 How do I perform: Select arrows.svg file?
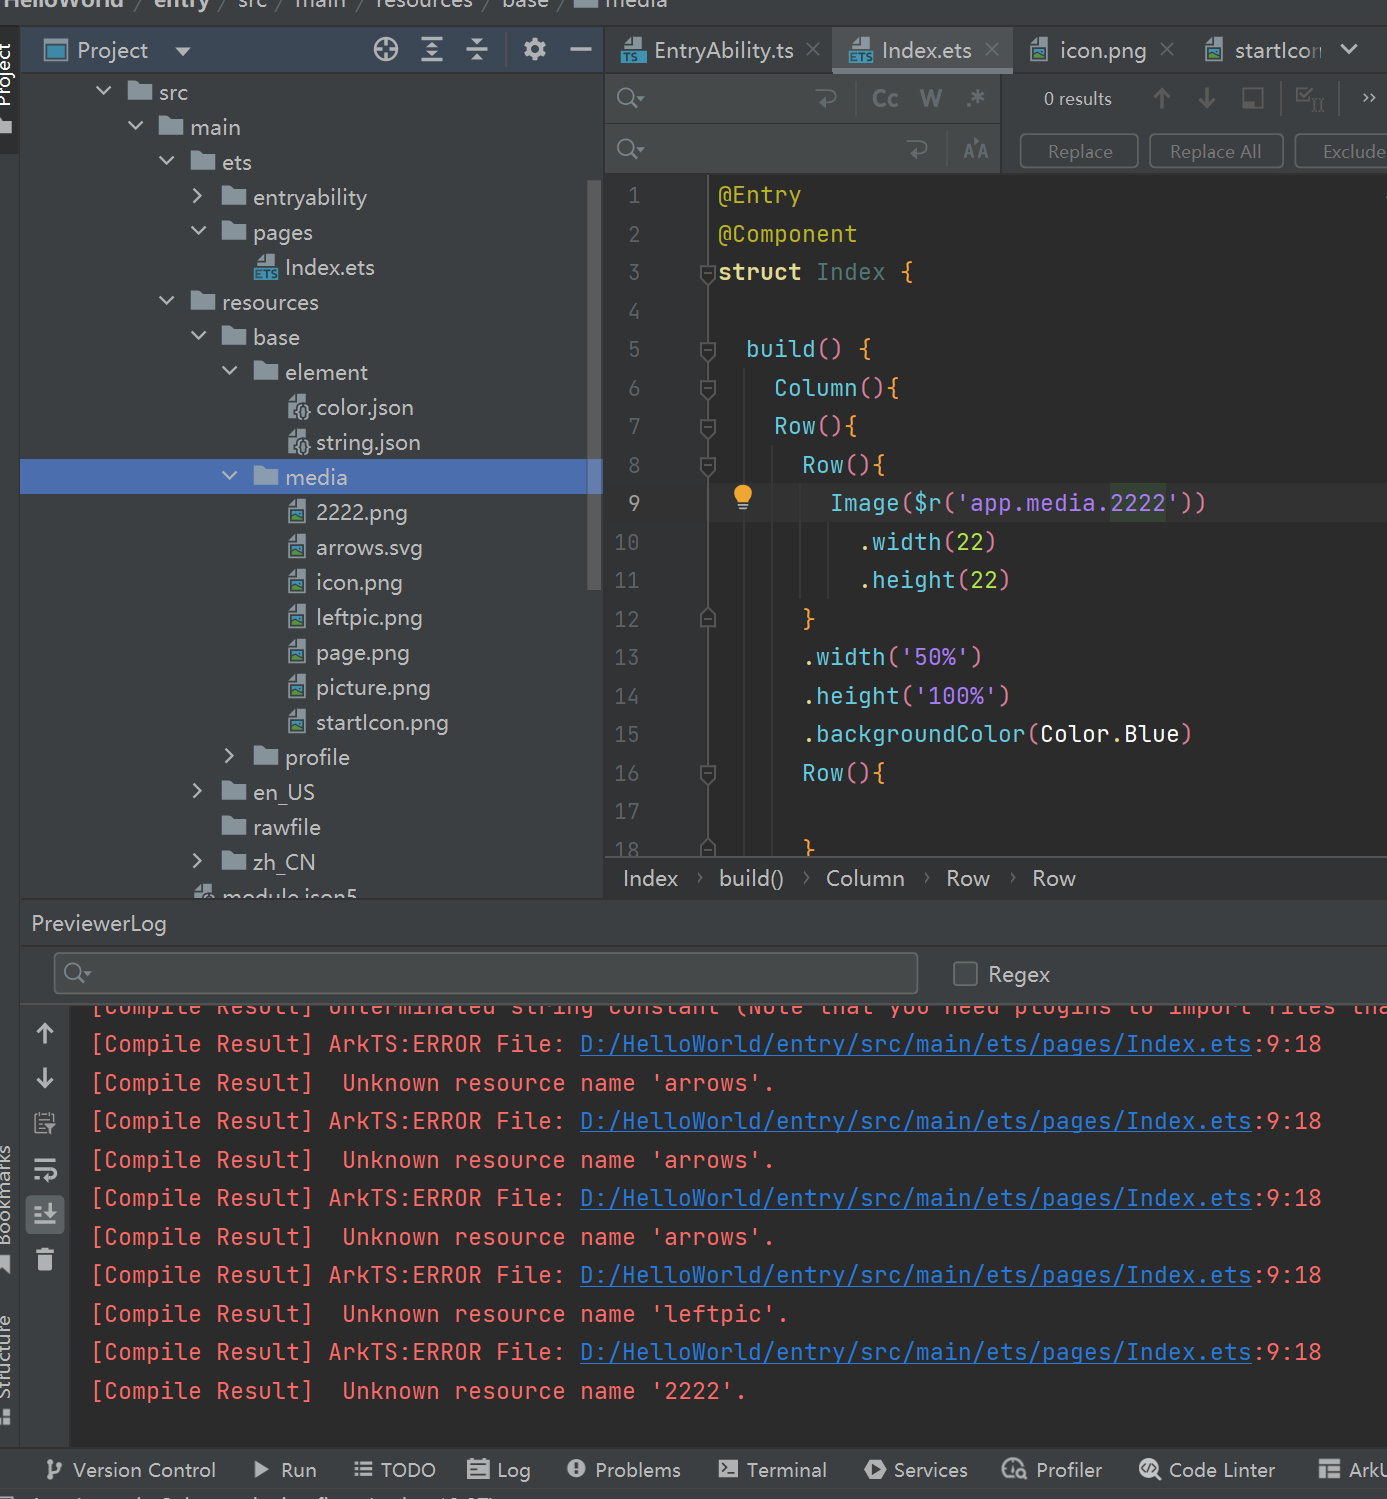[x=355, y=547]
